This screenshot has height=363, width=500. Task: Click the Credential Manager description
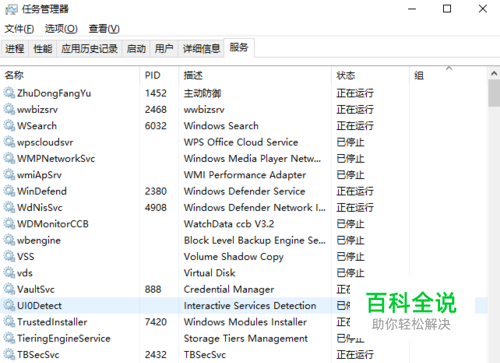pyautogui.click(x=229, y=289)
